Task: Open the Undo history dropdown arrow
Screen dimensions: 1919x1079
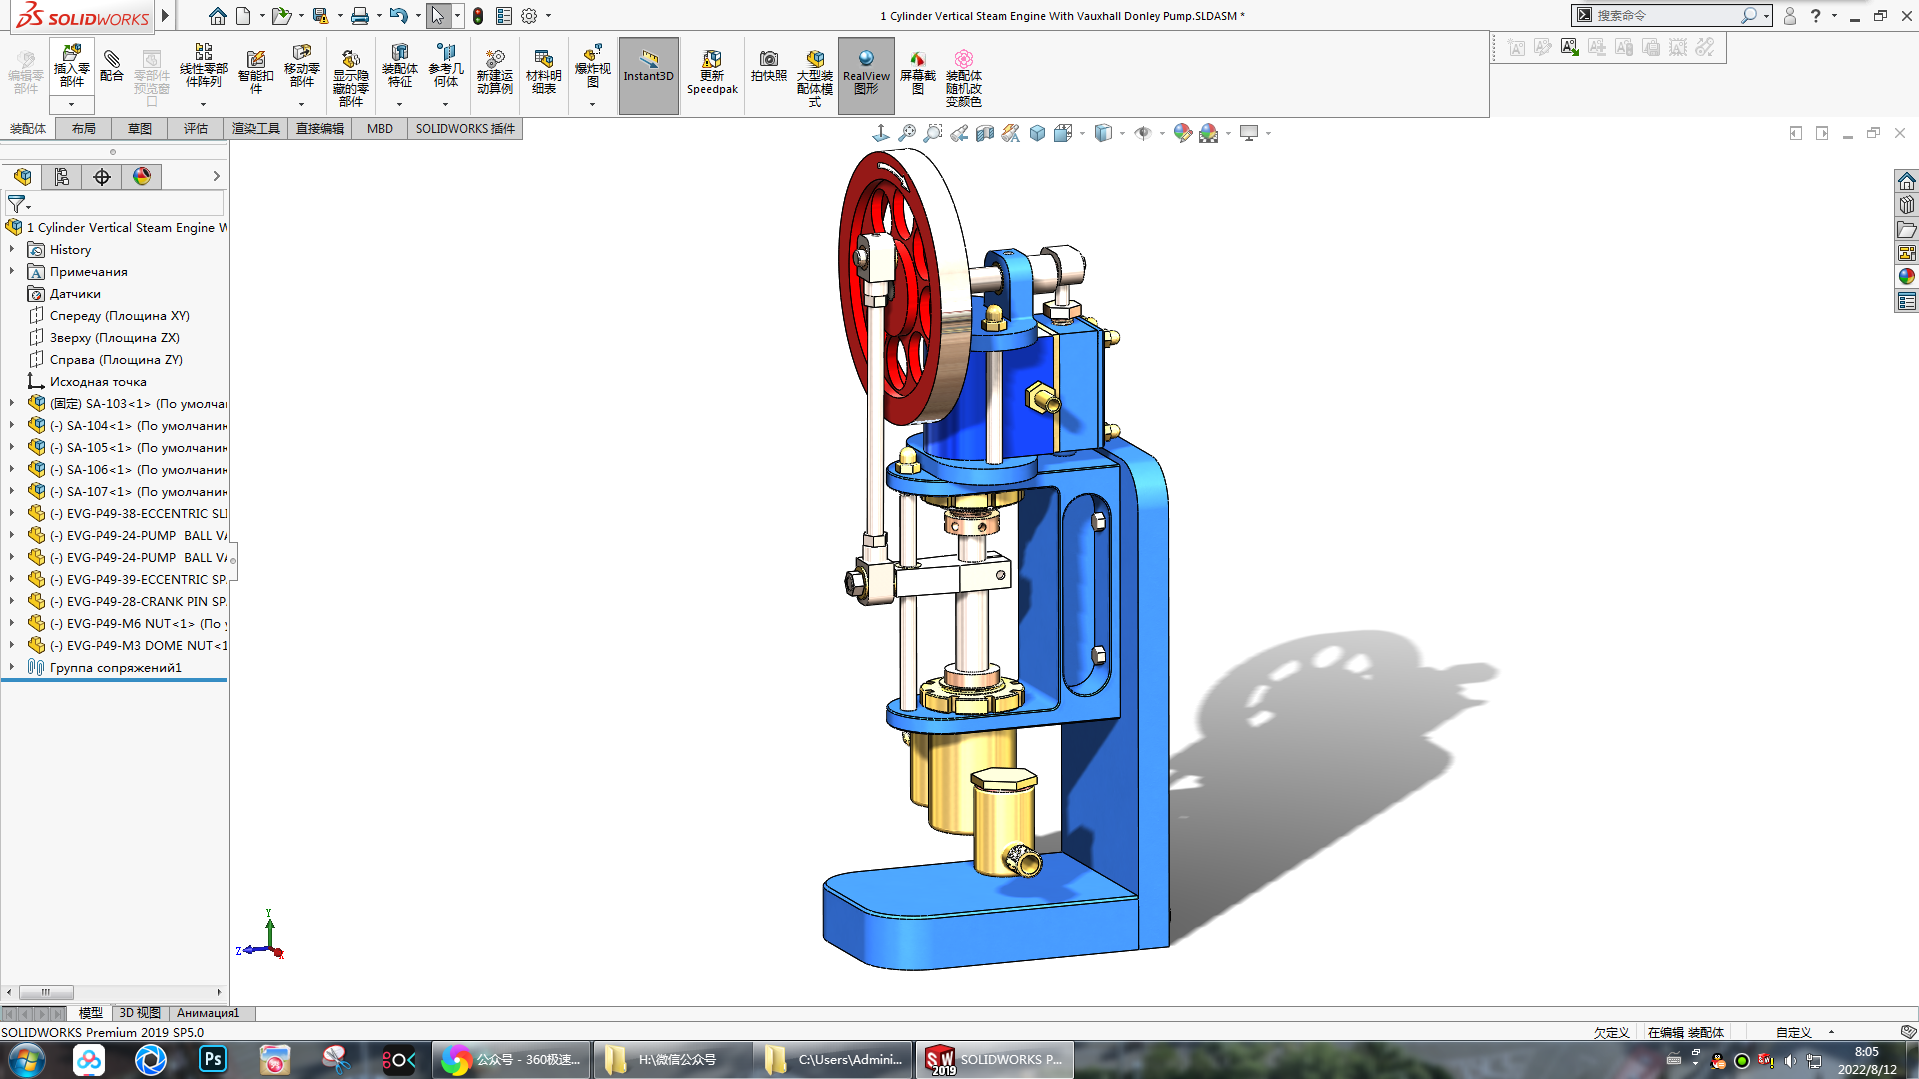Action: click(418, 16)
